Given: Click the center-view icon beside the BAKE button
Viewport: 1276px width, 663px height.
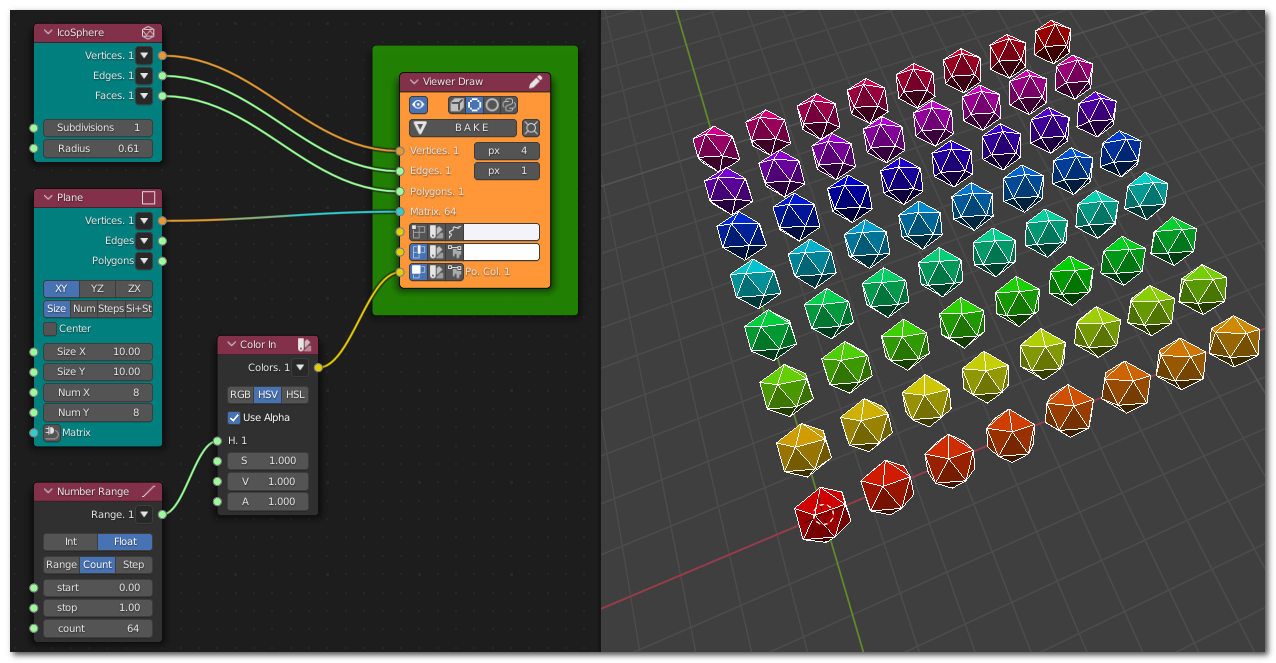Looking at the screenshot, I should tap(531, 128).
